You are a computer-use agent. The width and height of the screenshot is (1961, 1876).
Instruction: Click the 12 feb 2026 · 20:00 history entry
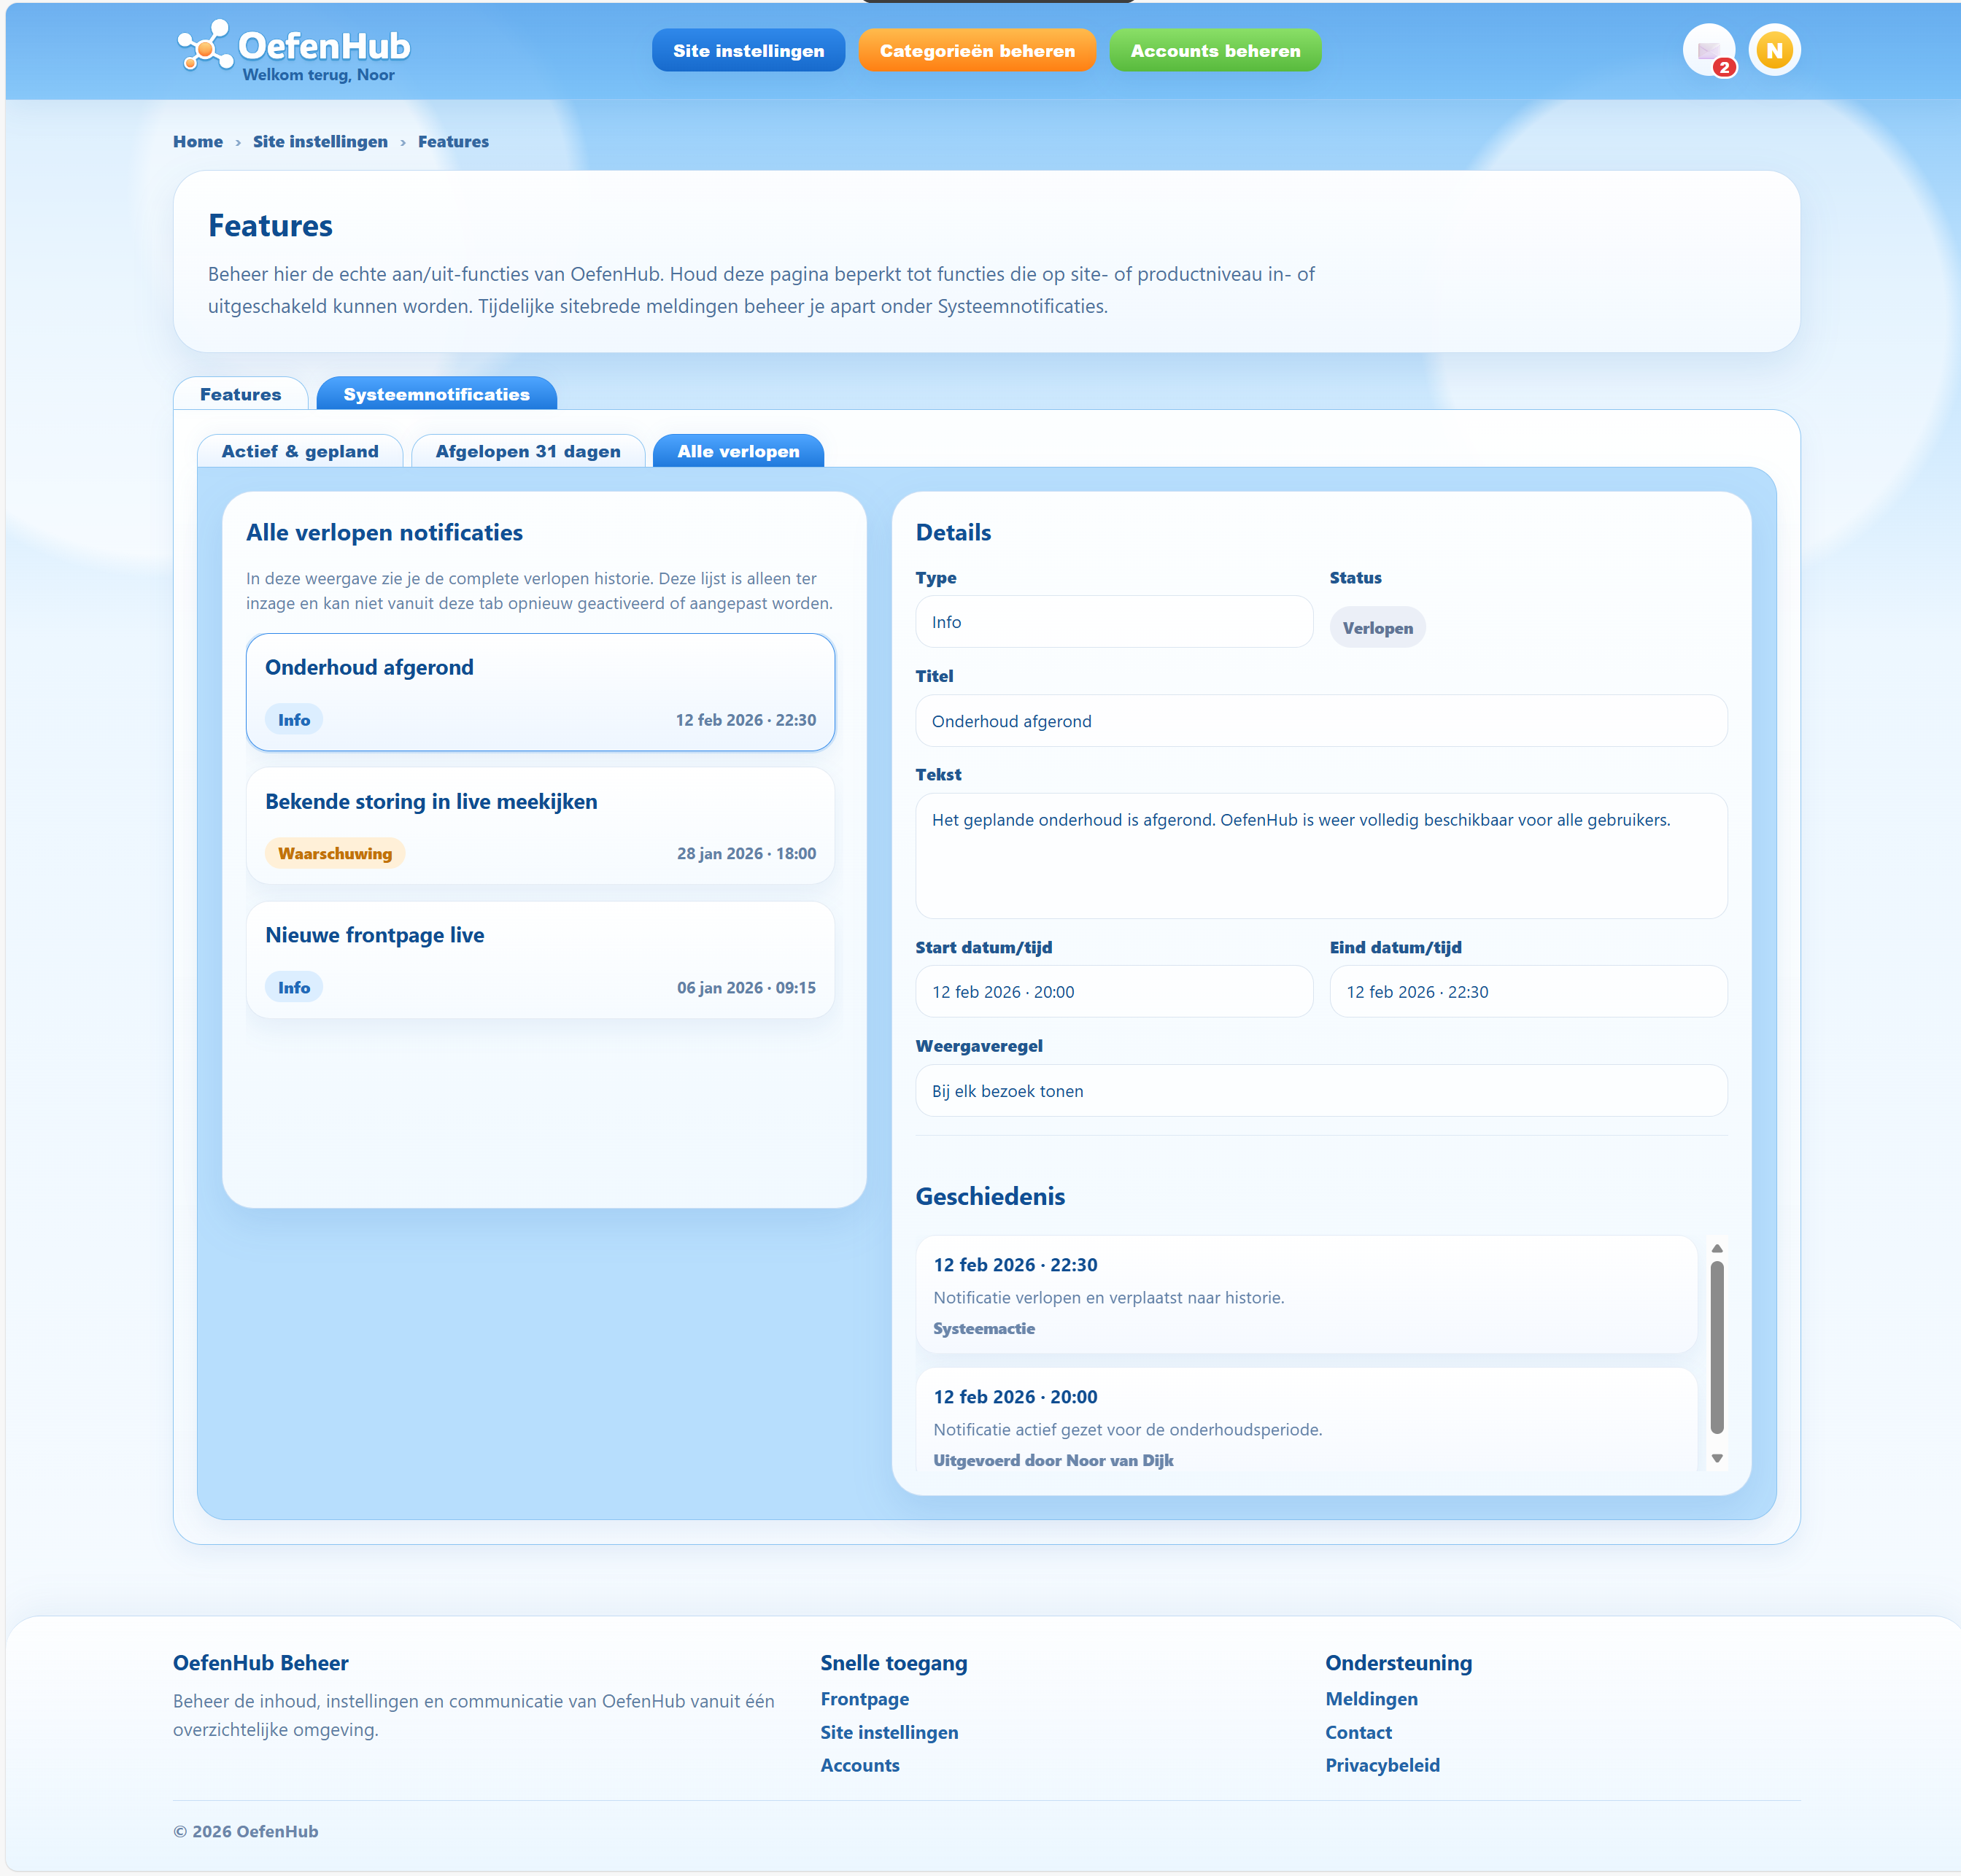(1306, 1420)
